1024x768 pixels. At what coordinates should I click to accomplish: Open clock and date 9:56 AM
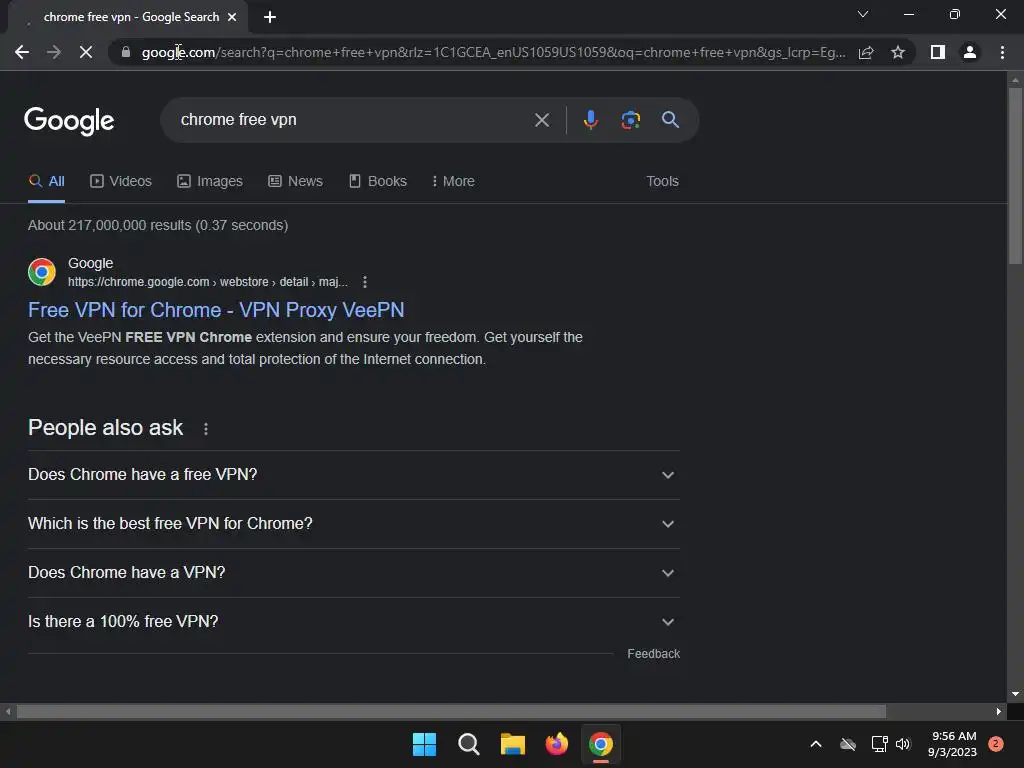click(952, 744)
